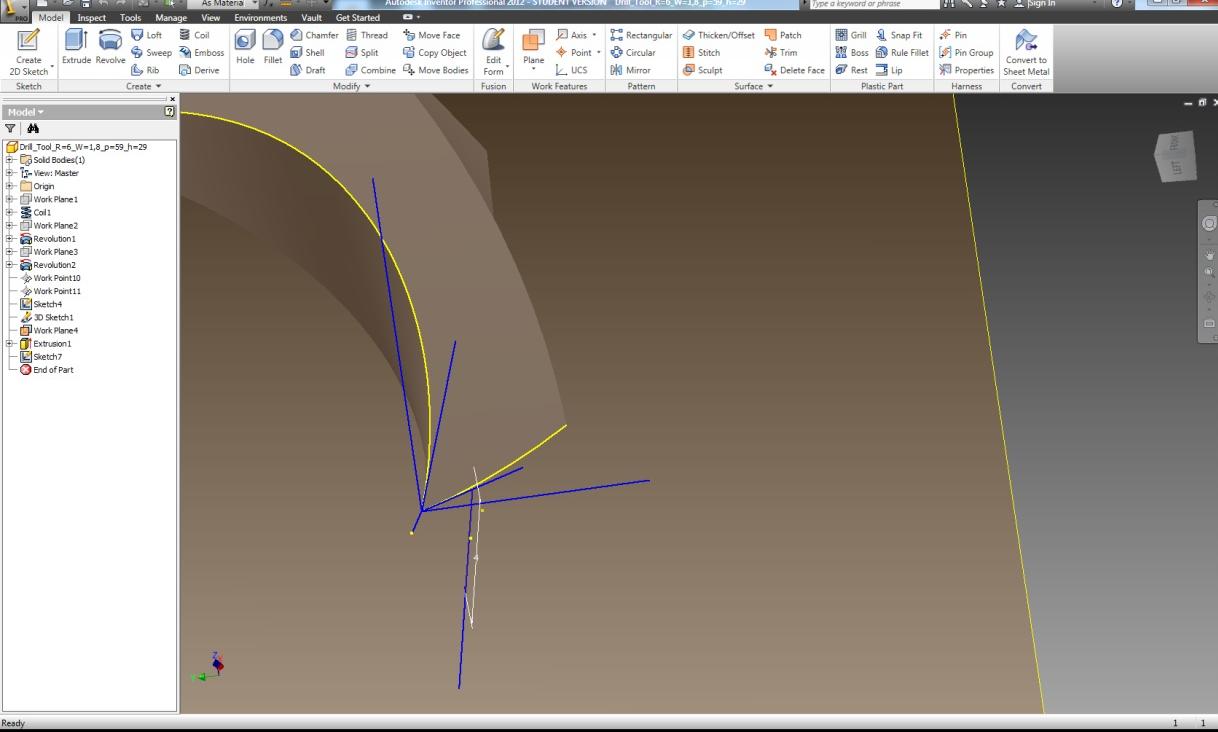Activate the Move Face tool
This screenshot has height=732, width=1218.
tap(432, 35)
